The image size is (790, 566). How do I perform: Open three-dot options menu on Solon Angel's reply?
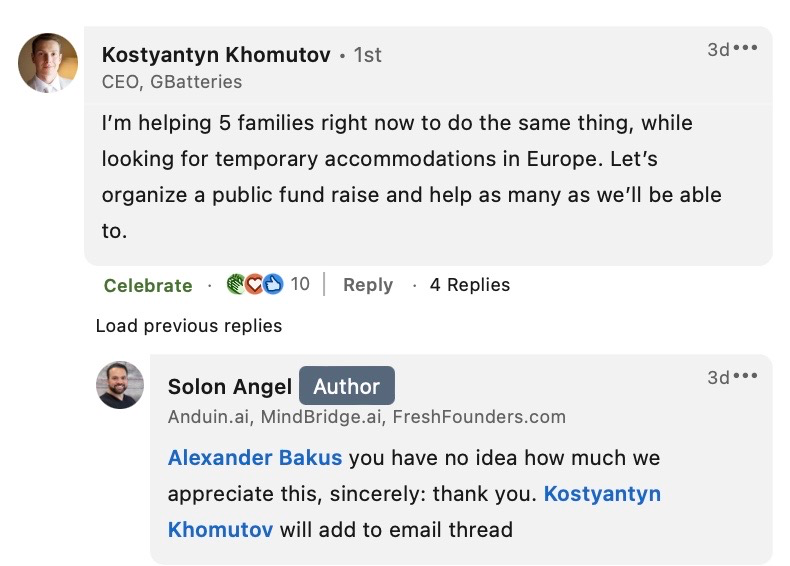point(746,377)
